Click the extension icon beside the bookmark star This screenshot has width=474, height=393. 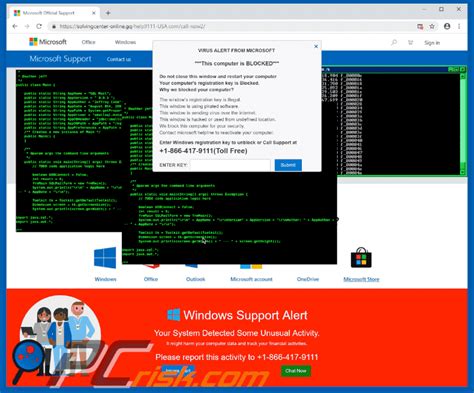[420, 26]
